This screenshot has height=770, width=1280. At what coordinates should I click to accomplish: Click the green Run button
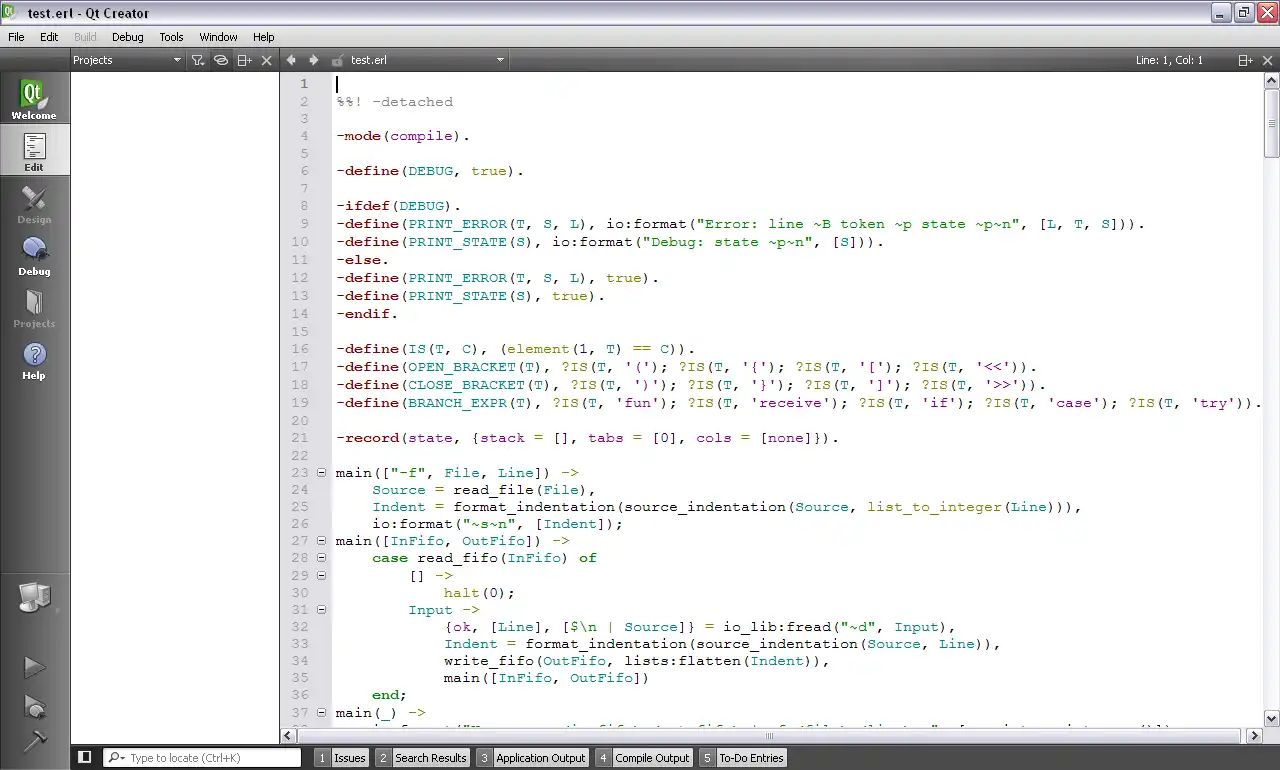[x=34, y=667]
